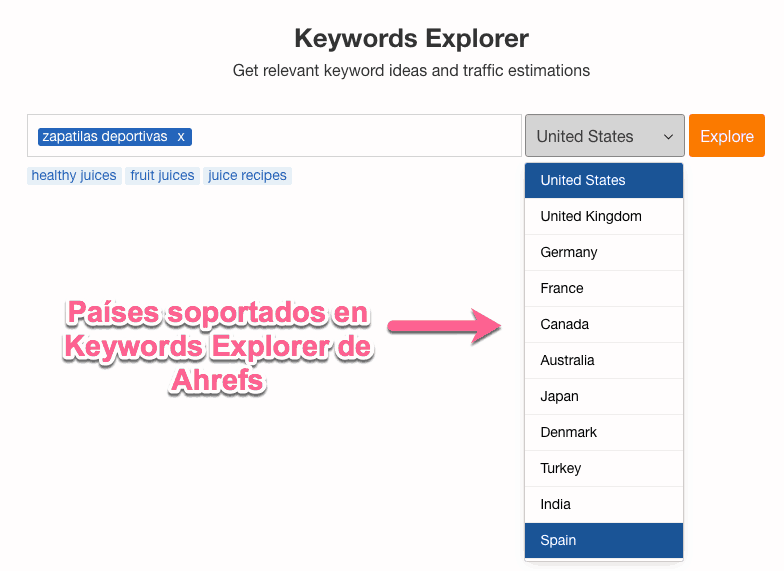
Task: Click inside the keyword search input field
Action: coord(274,136)
